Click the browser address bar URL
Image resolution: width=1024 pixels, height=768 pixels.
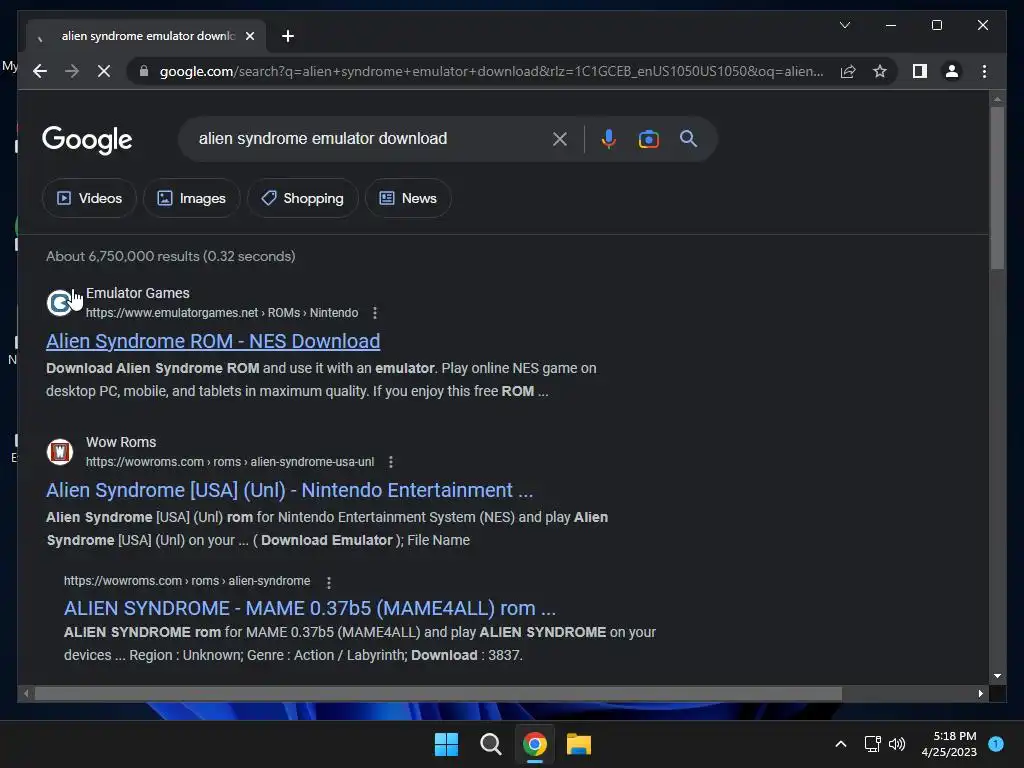click(491, 71)
